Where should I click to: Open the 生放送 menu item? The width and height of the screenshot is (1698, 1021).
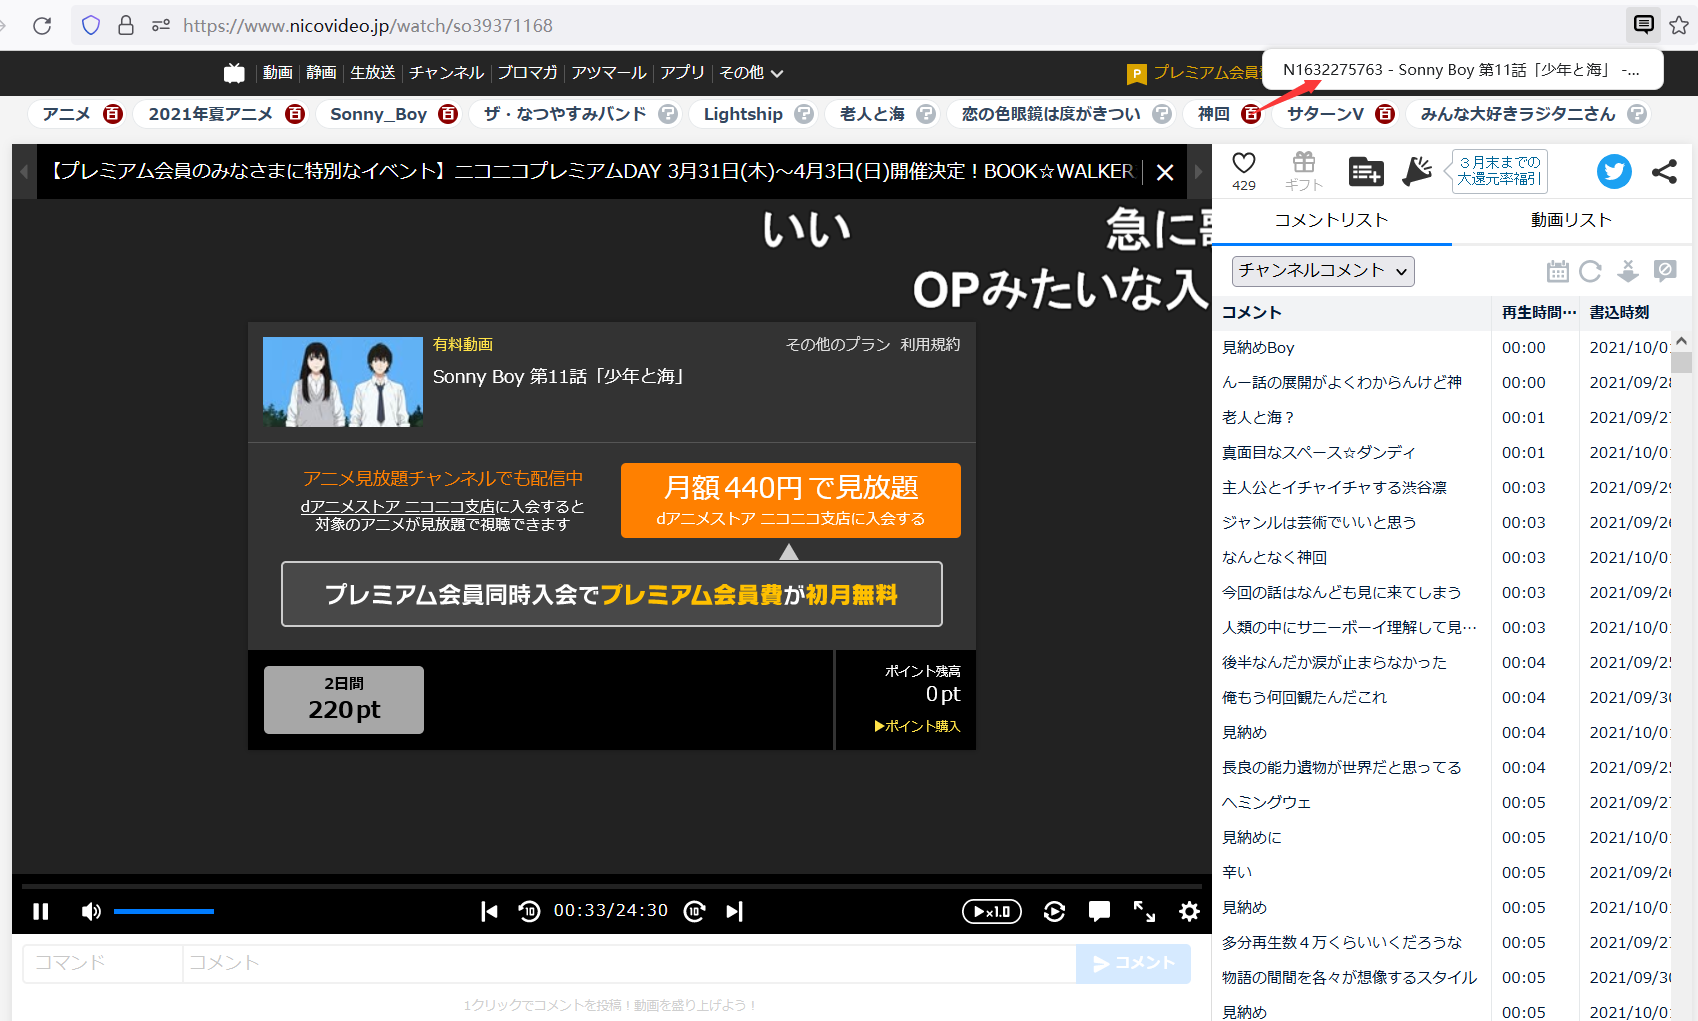point(373,73)
